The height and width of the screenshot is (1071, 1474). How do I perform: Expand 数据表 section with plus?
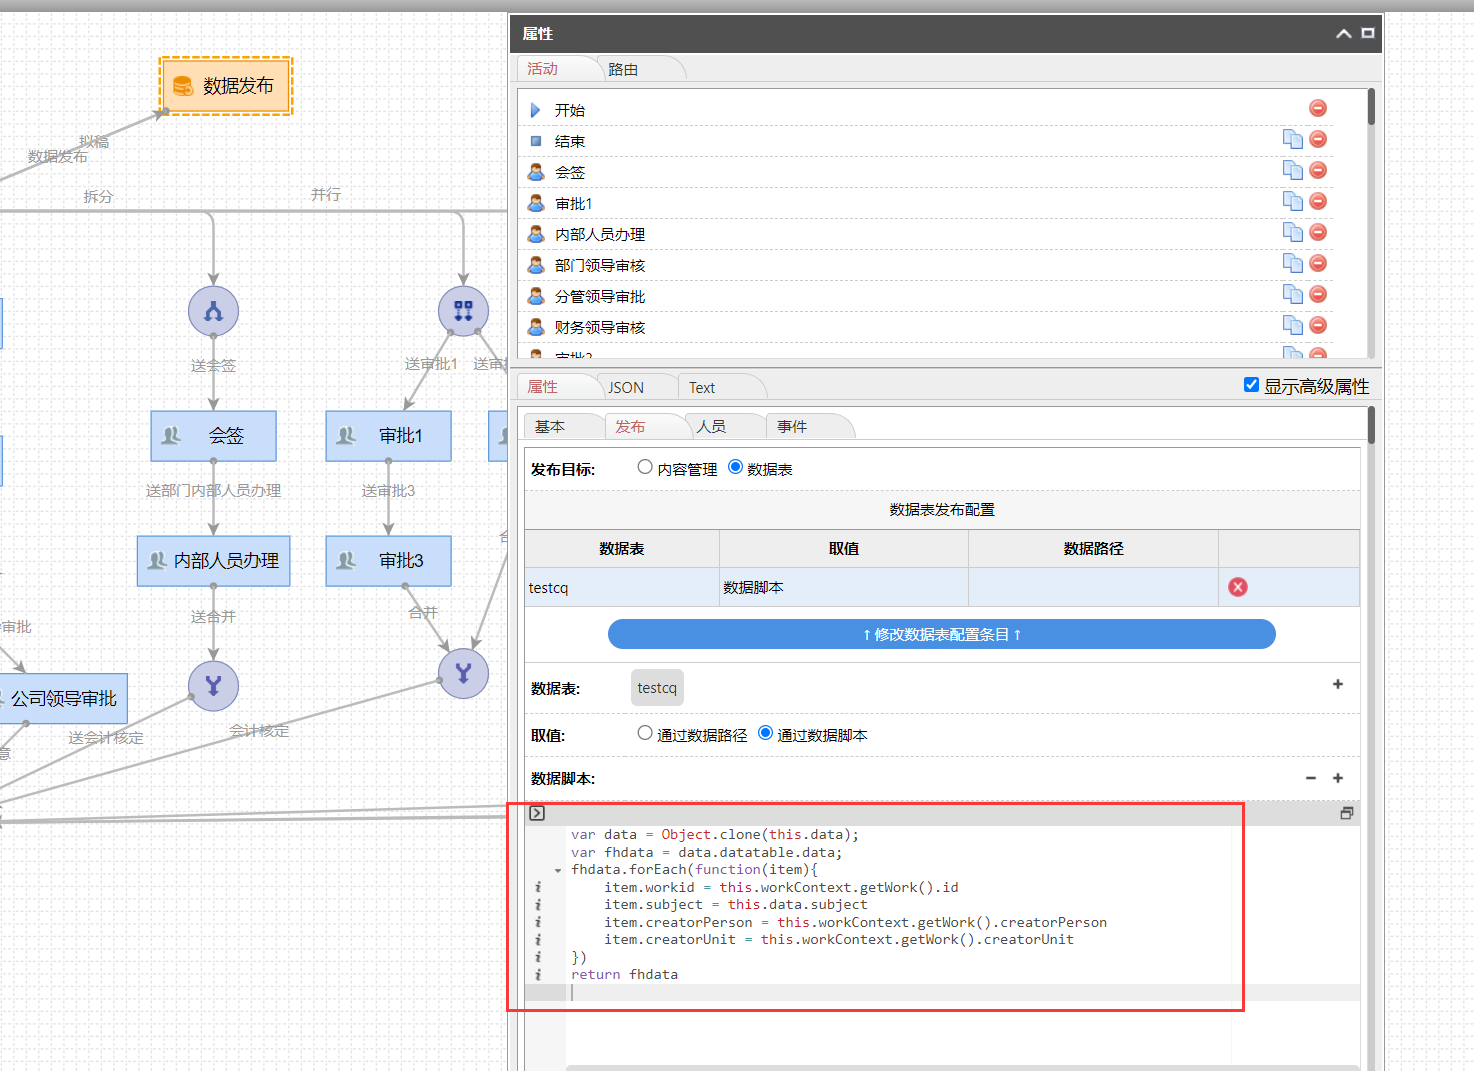[x=1338, y=684]
